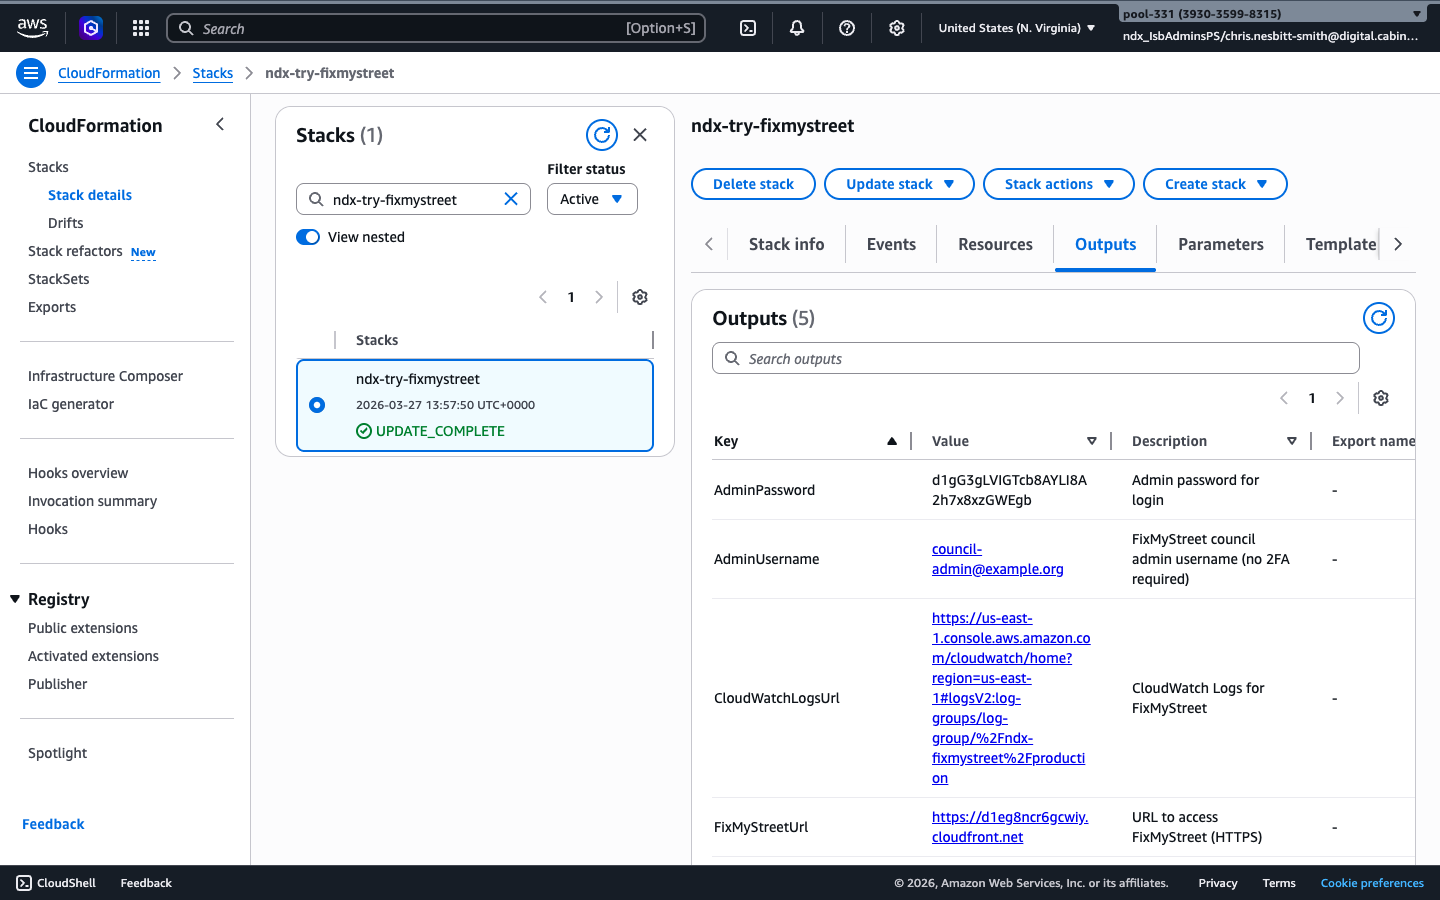Disable the View nested toggle
1440x900 pixels.
308,237
